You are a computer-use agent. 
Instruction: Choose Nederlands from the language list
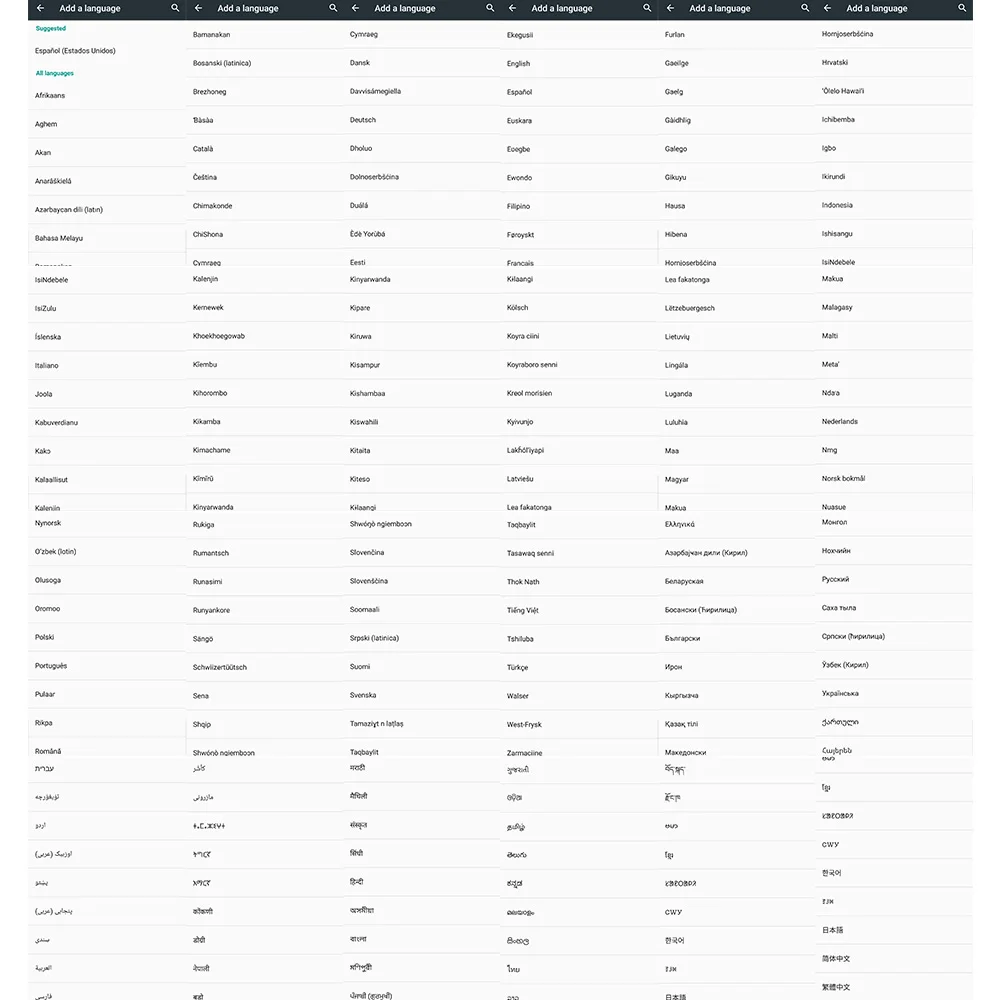pyautogui.click(x=894, y=422)
